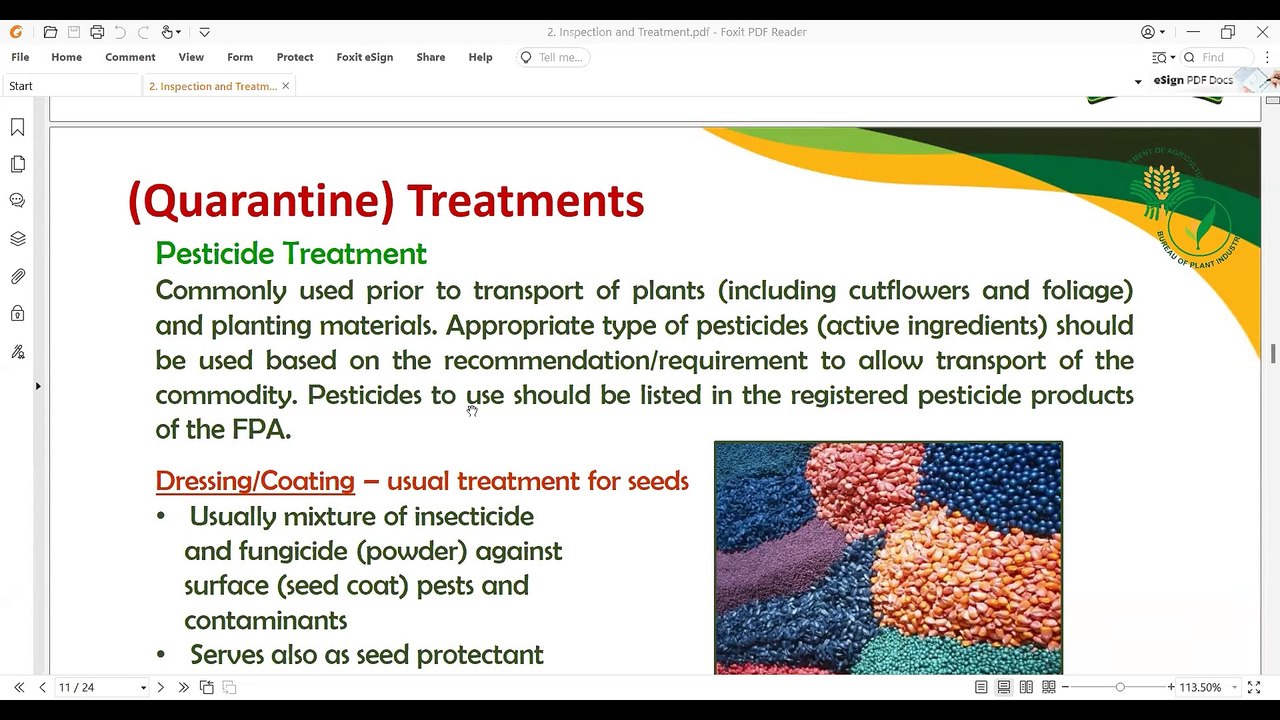Open the advanced search options dropdown
1280x720 pixels.
[1163, 57]
